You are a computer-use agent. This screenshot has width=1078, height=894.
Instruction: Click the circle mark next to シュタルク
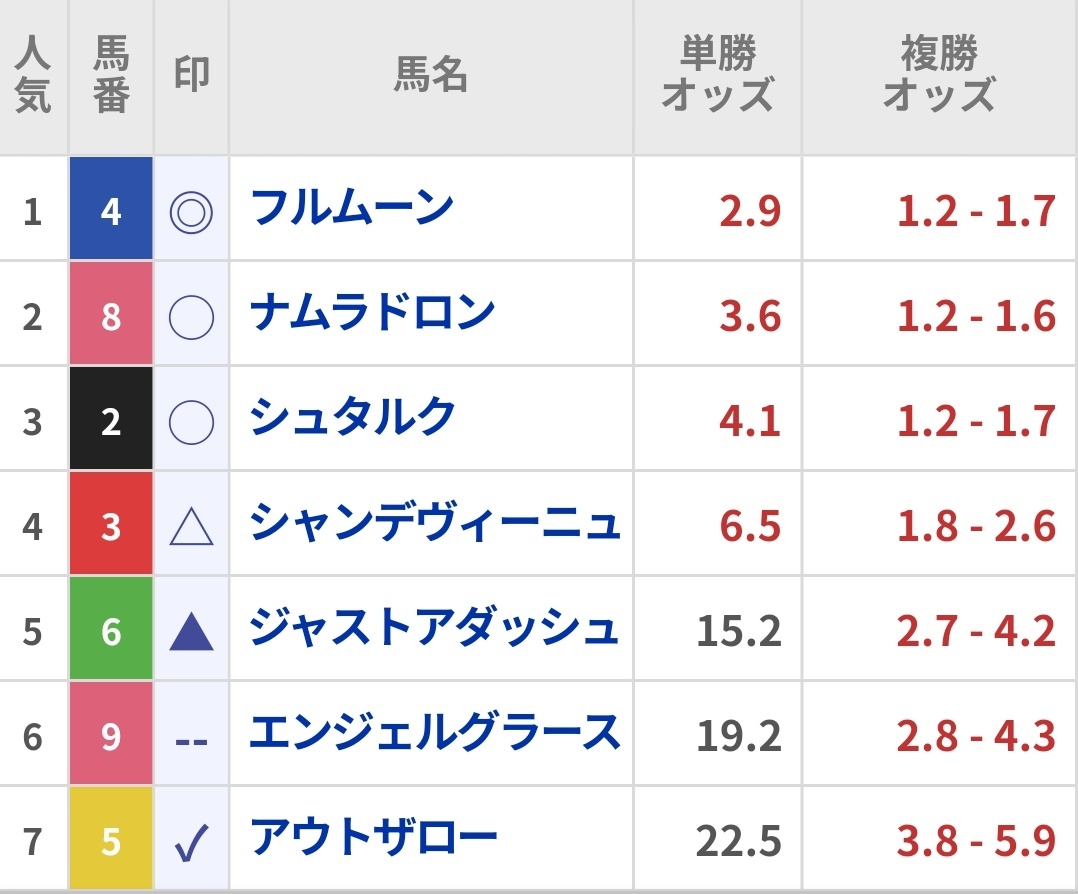coord(191,422)
